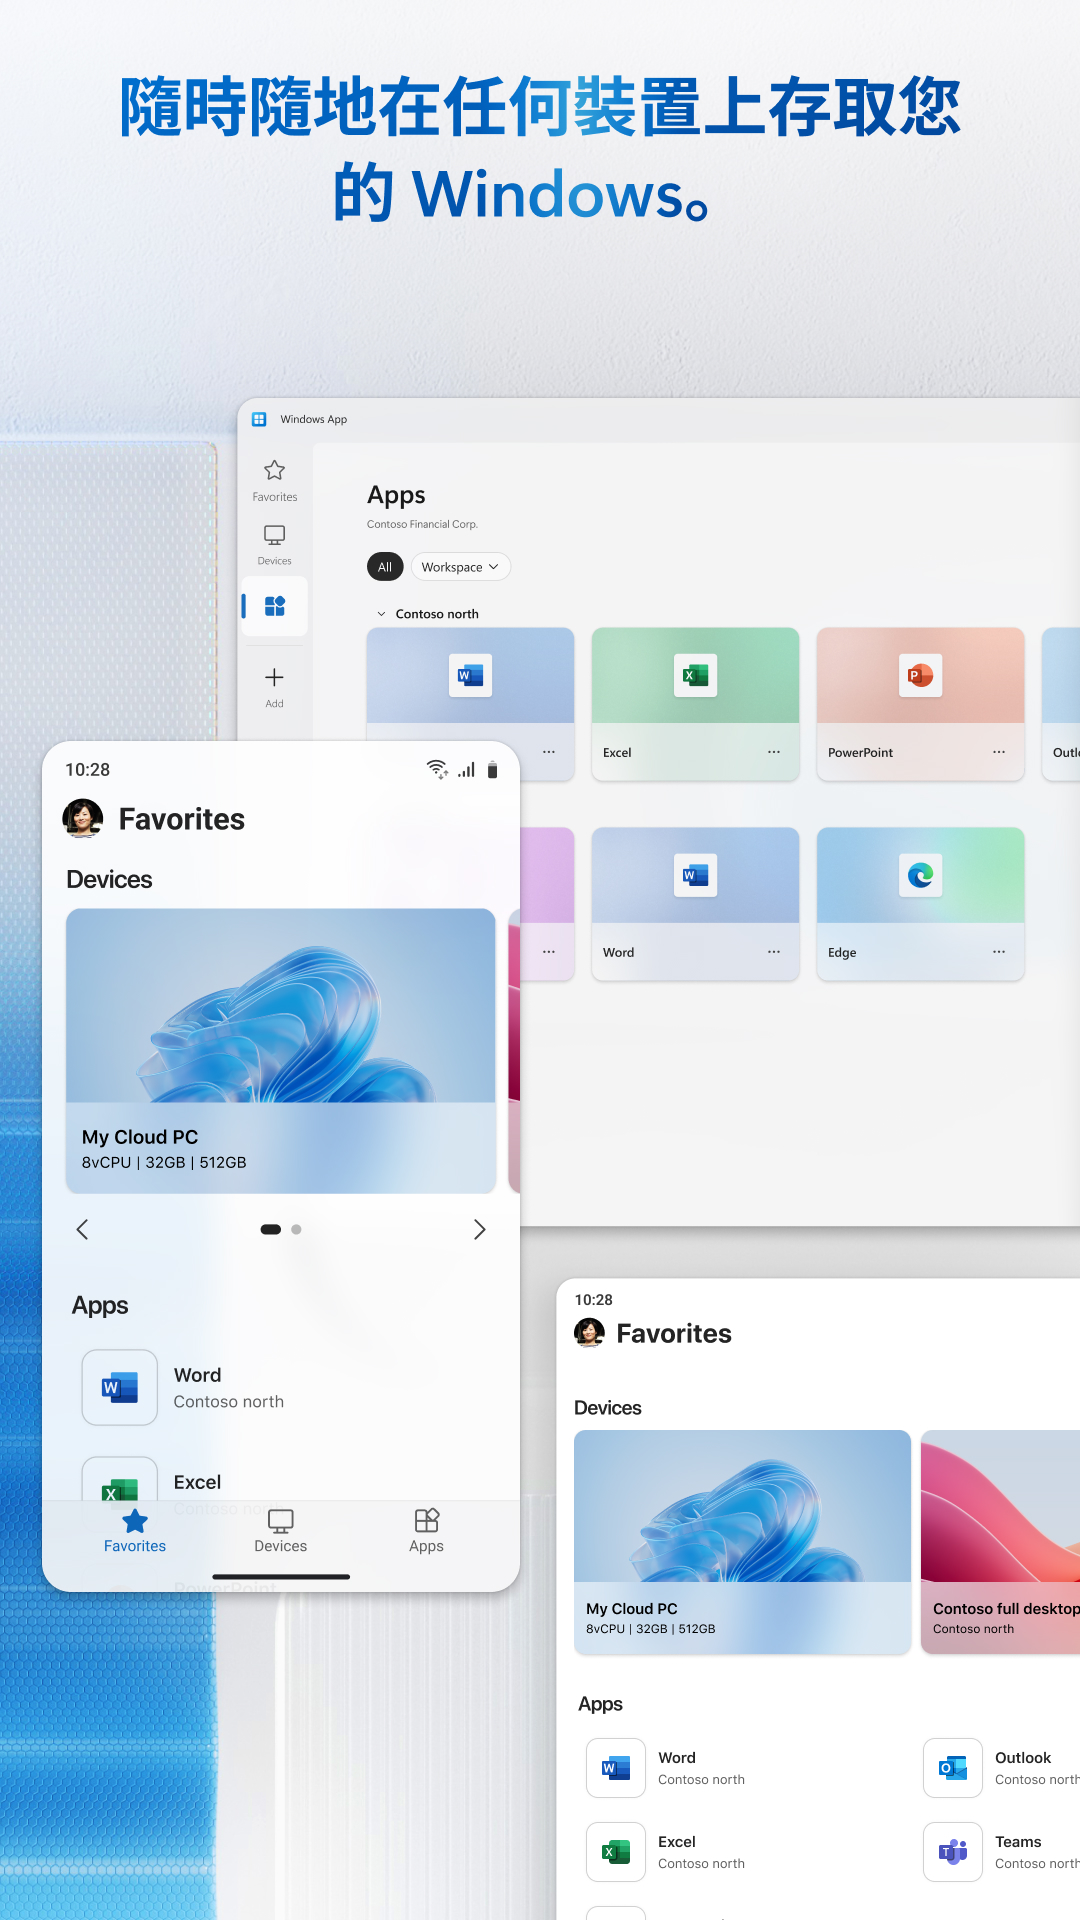Click the Outlook label in tablet Apps list

(x=1023, y=1758)
